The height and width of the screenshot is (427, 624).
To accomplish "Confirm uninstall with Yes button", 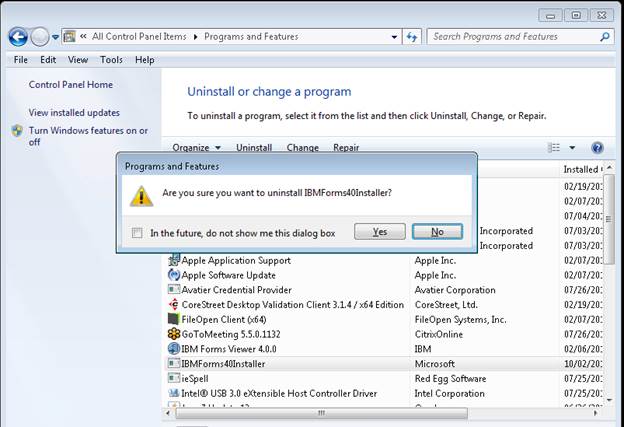I will (380, 232).
